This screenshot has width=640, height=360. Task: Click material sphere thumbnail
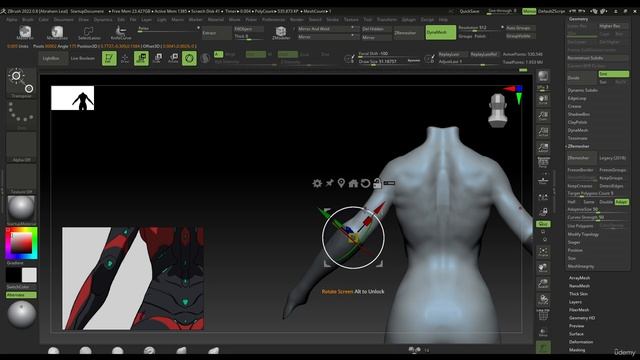[21, 209]
